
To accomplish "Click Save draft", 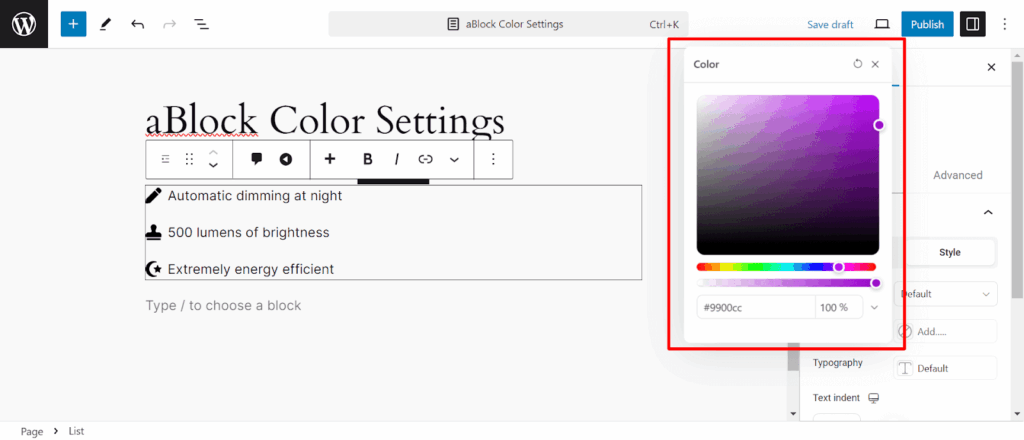I will point(830,24).
